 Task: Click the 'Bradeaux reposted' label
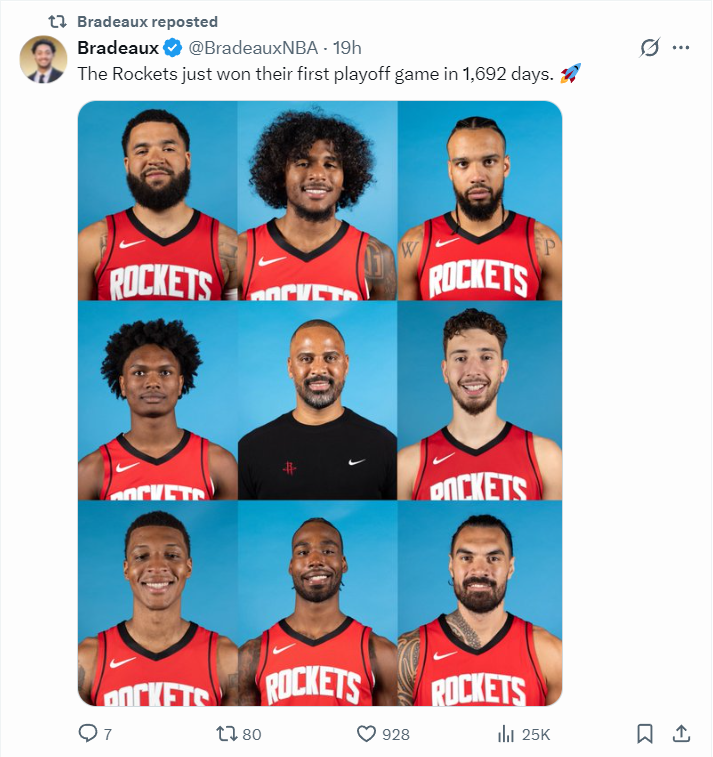click(x=147, y=22)
